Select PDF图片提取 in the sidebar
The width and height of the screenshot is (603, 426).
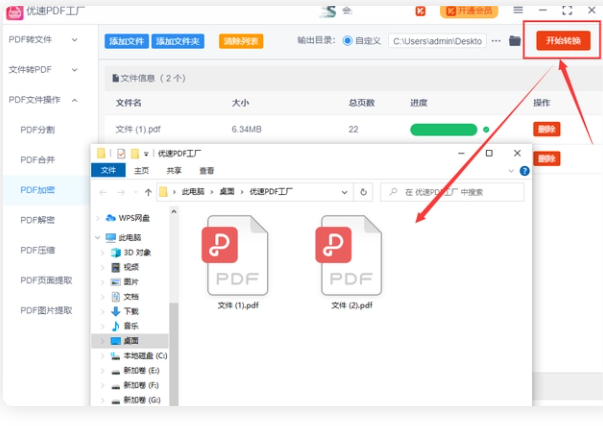tap(46, 311)
